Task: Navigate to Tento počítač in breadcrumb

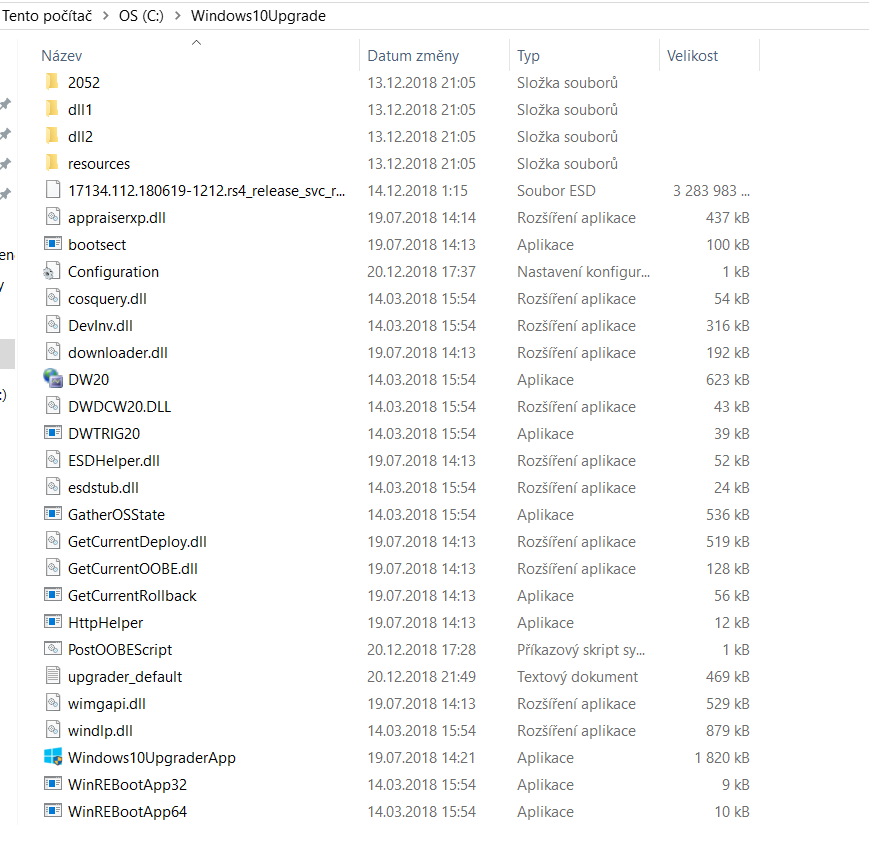Action: click(x=47, y=16)
